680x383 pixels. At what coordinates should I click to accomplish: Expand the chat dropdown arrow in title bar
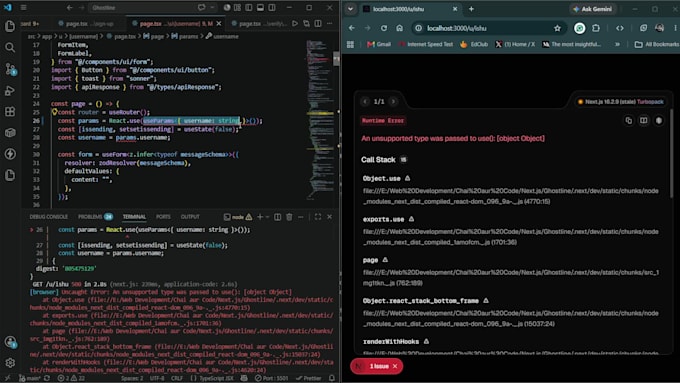coord(212,7)
